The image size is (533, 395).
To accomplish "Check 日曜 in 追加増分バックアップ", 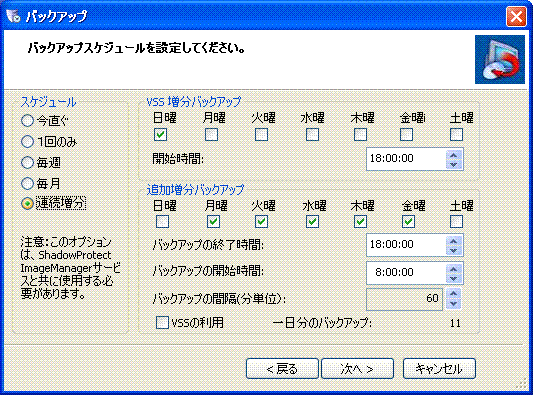I will [x=162, y=222].
